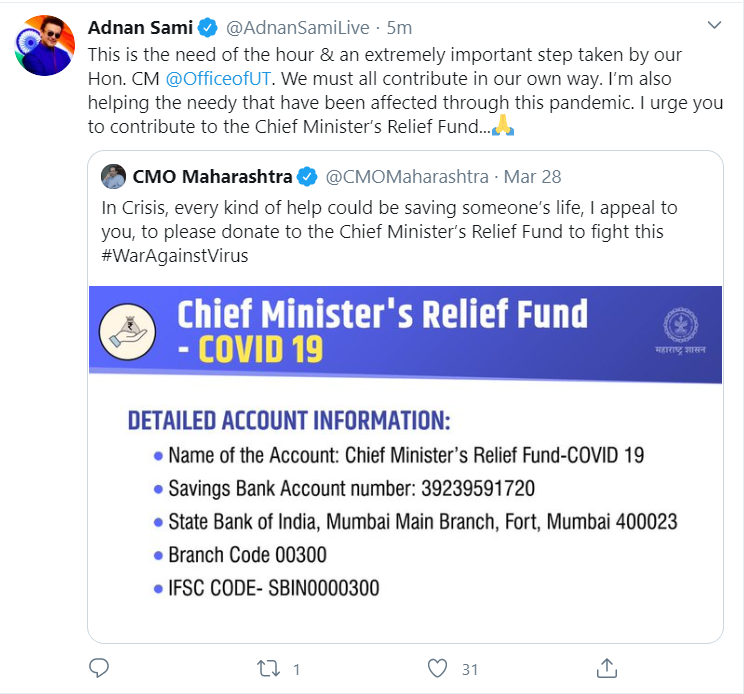Retweet Adnan Sami's tweet
The width and height of the screenshot is (744, 694).
[267, 667]
